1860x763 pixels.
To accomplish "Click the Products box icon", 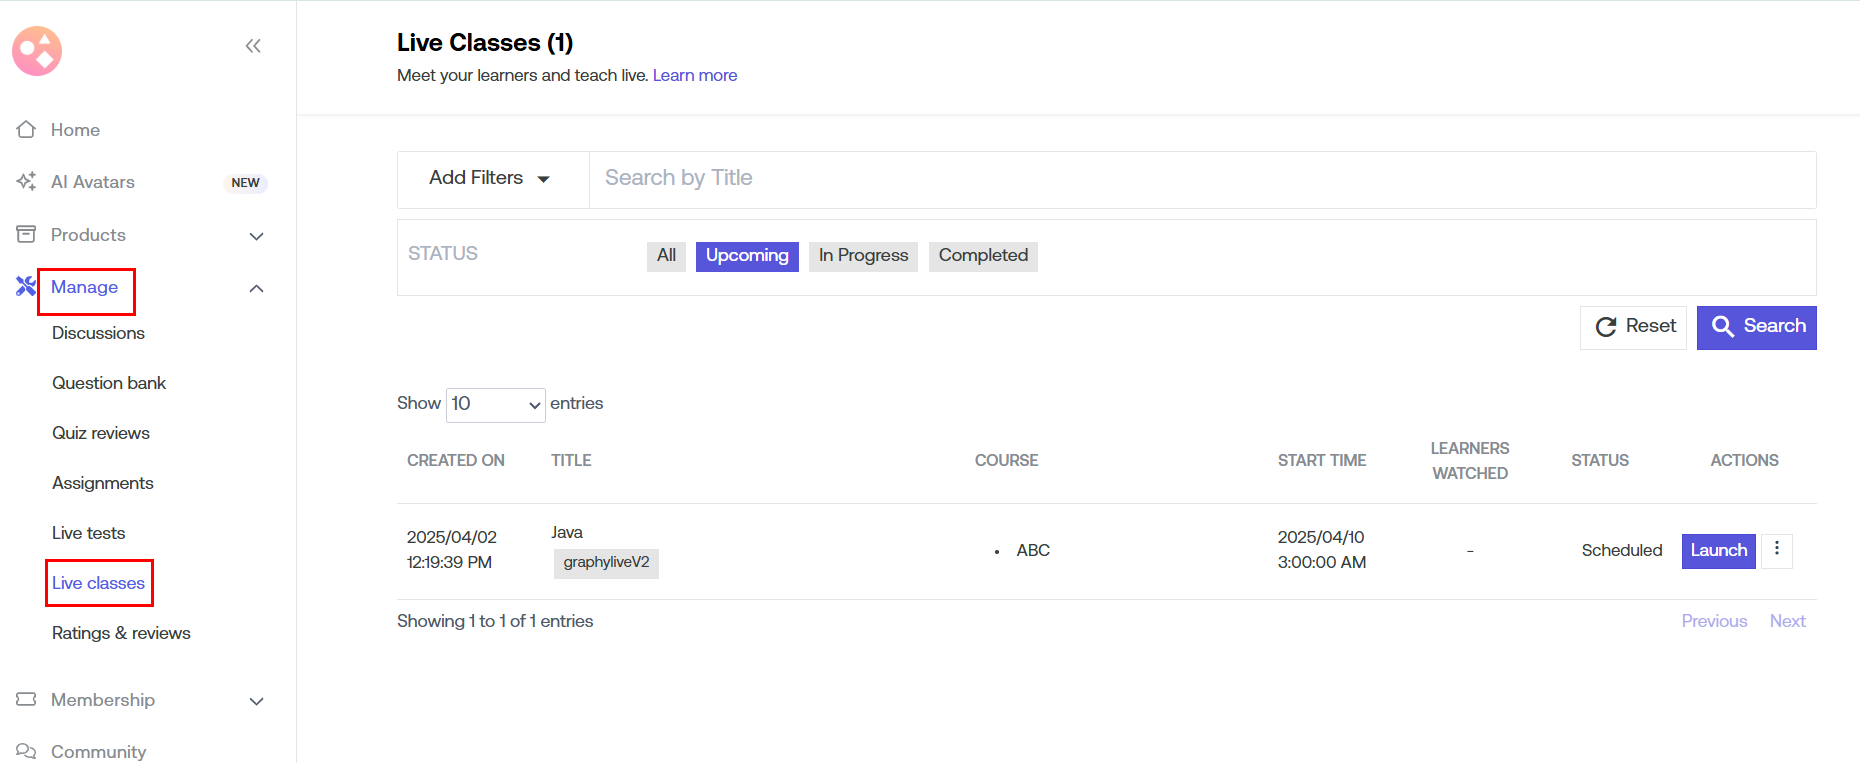I will point(26,235).
